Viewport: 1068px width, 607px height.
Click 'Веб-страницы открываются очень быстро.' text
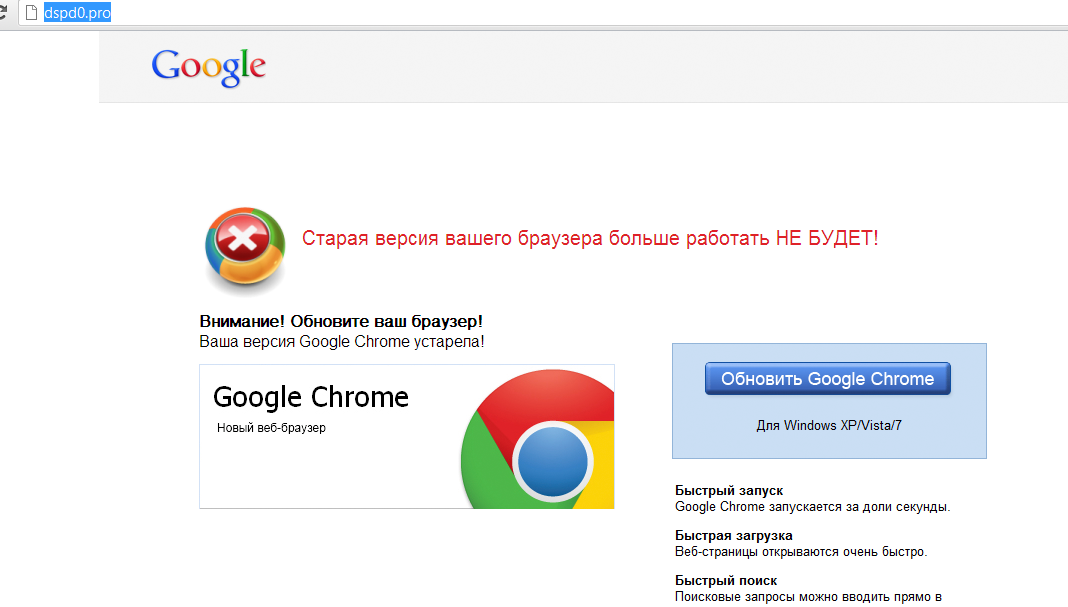click(801, 552)
